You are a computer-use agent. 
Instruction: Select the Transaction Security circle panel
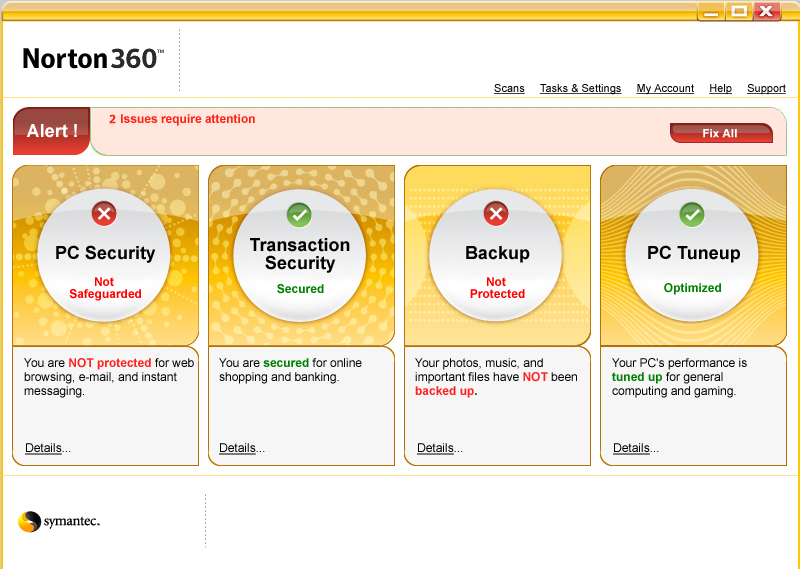pyautogui.click(x=300, y=255)
